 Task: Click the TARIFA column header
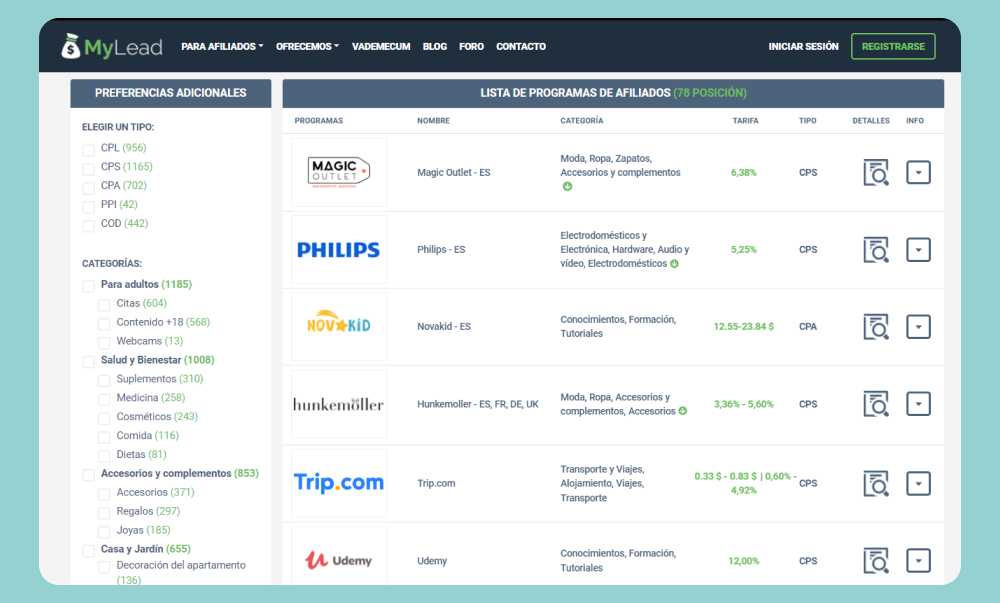coord(746,120)
